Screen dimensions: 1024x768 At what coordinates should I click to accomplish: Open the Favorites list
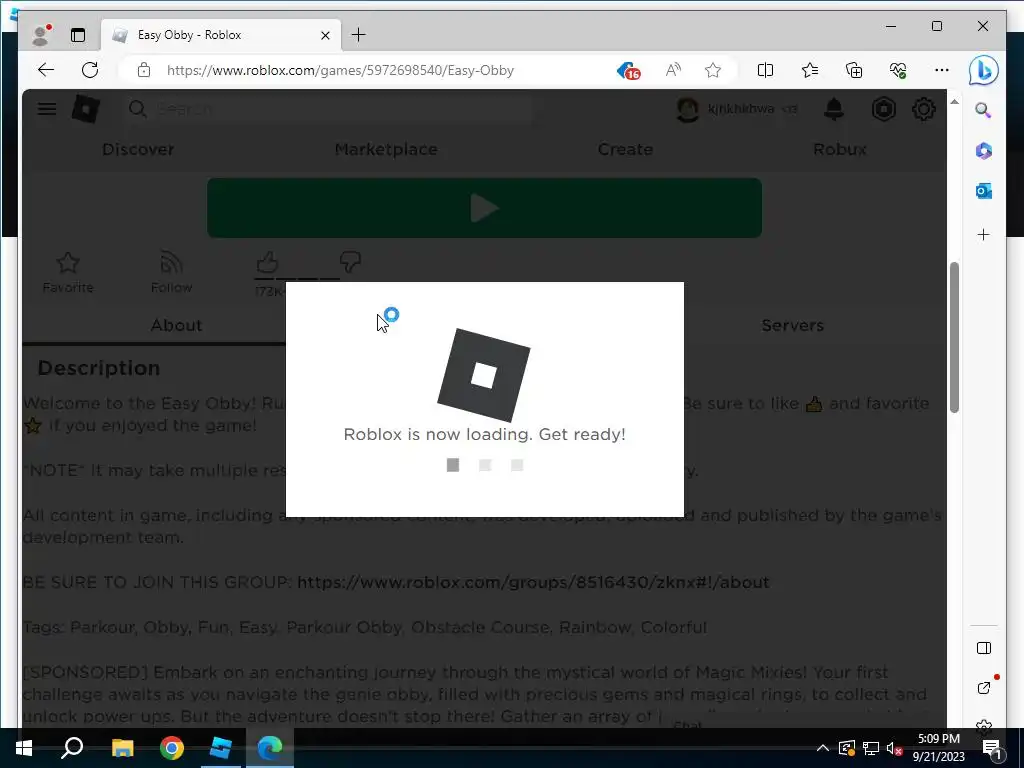coord(810,70)
